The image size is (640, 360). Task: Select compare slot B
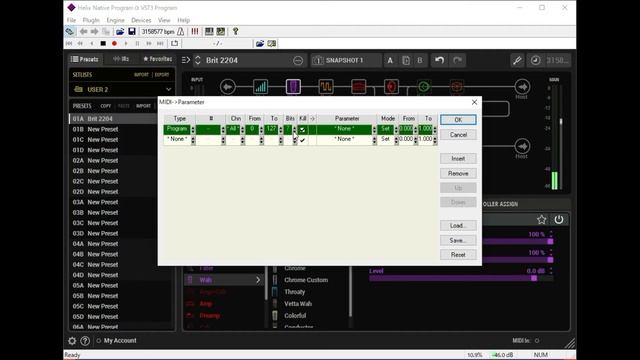pyautogui.click(x=420, y=60)
